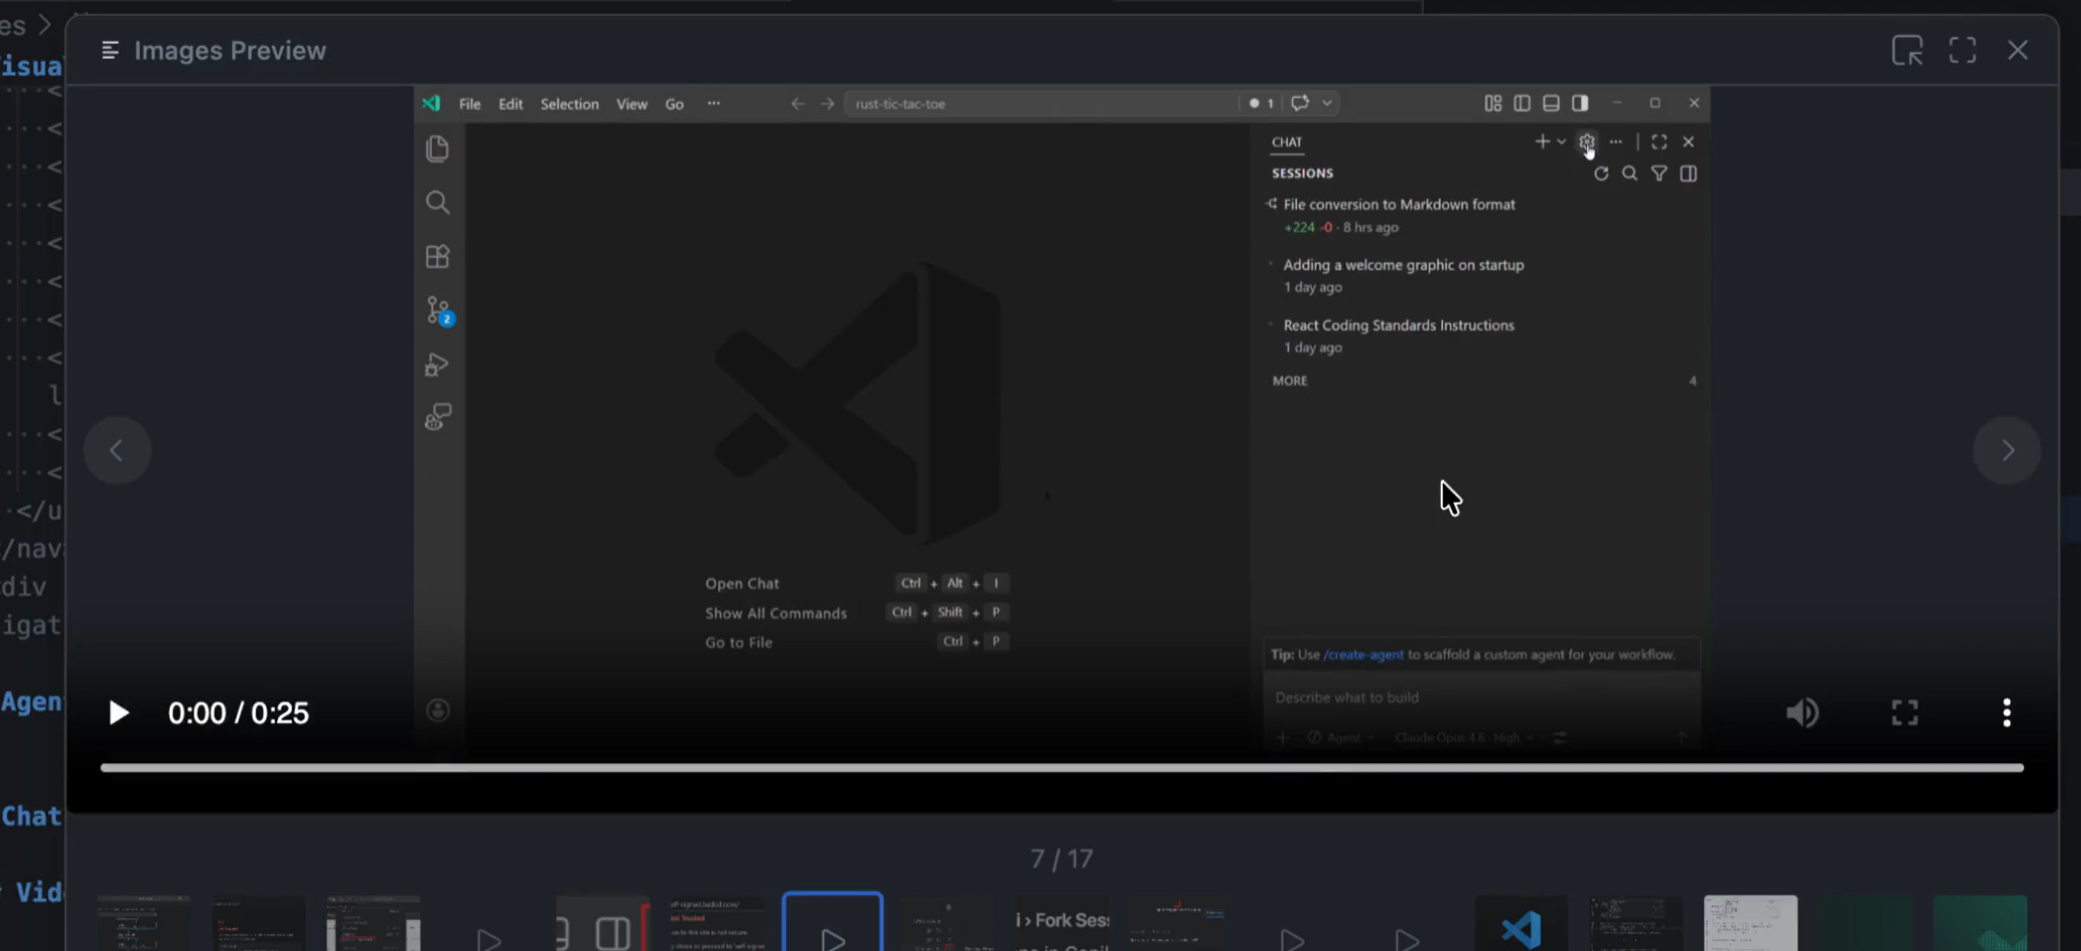The width and height of the screenshot is (2081, 951).
Task: Click the pop-out window icon in preview header
Action: 1907,50
